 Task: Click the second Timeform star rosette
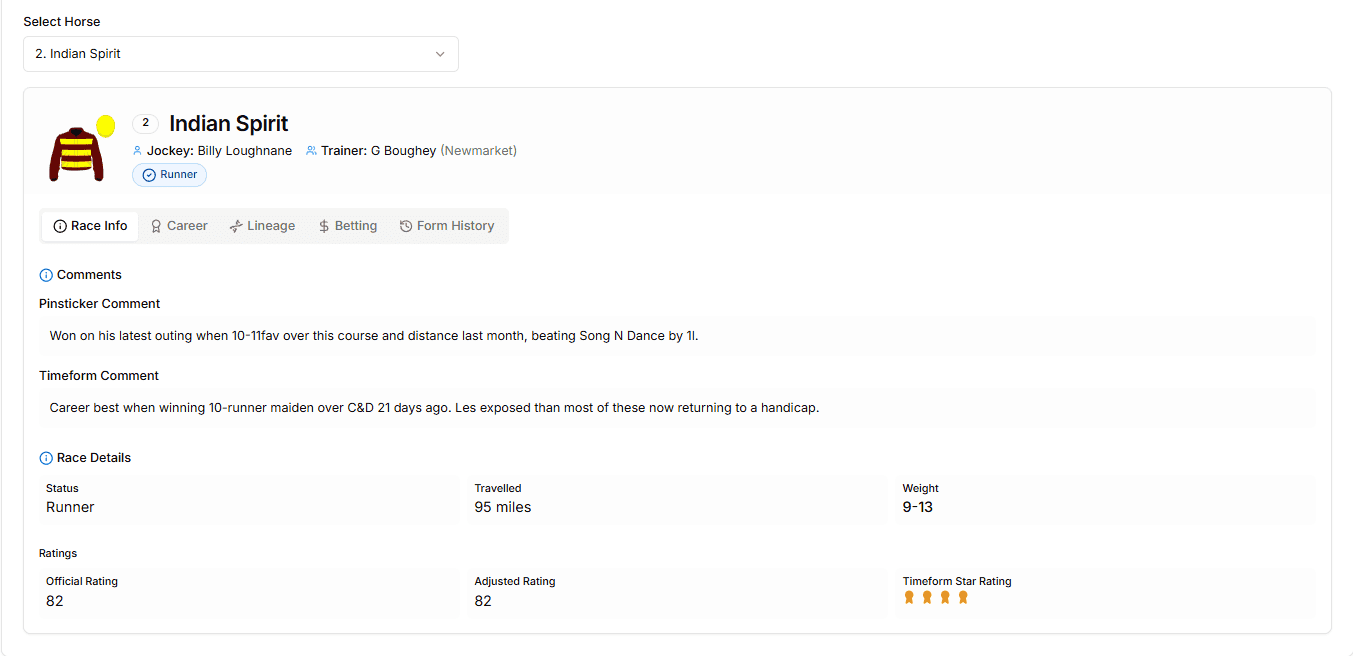(x=927, y=598)
